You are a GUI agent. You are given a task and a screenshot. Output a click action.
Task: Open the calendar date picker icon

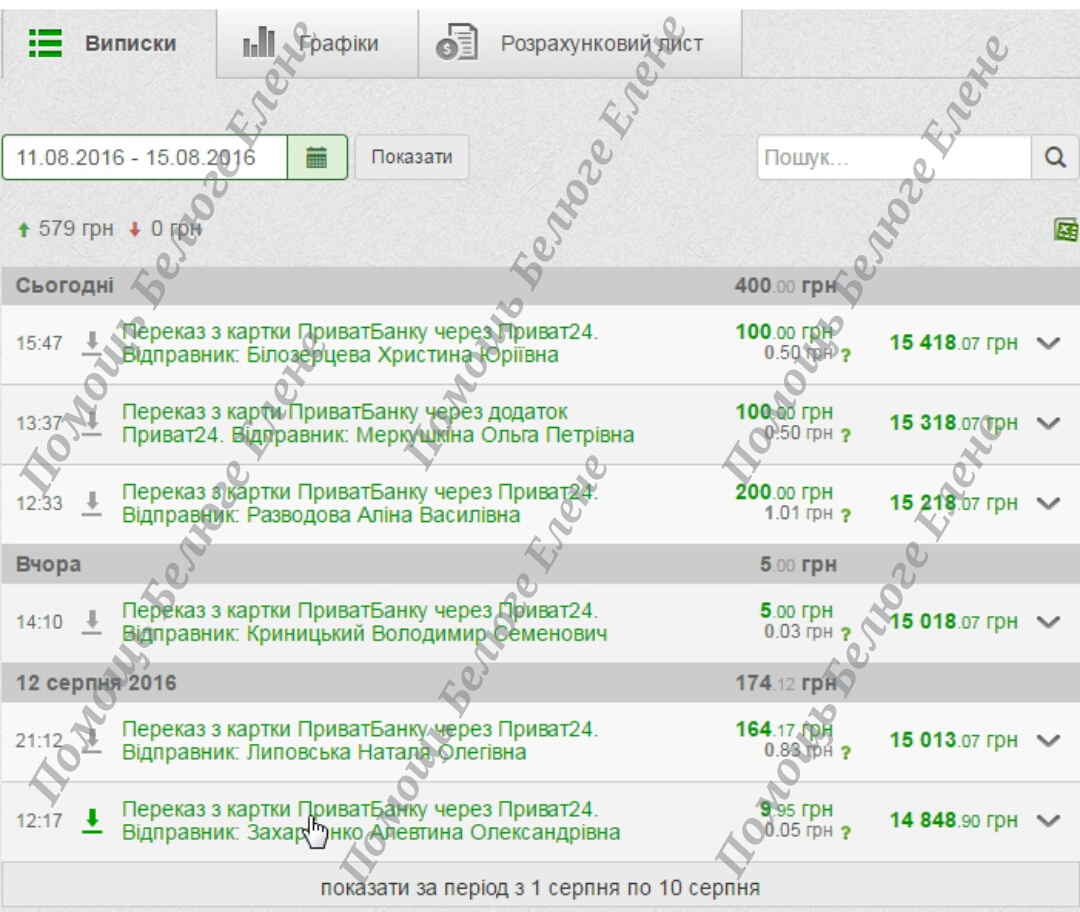(x=317, y=158)
